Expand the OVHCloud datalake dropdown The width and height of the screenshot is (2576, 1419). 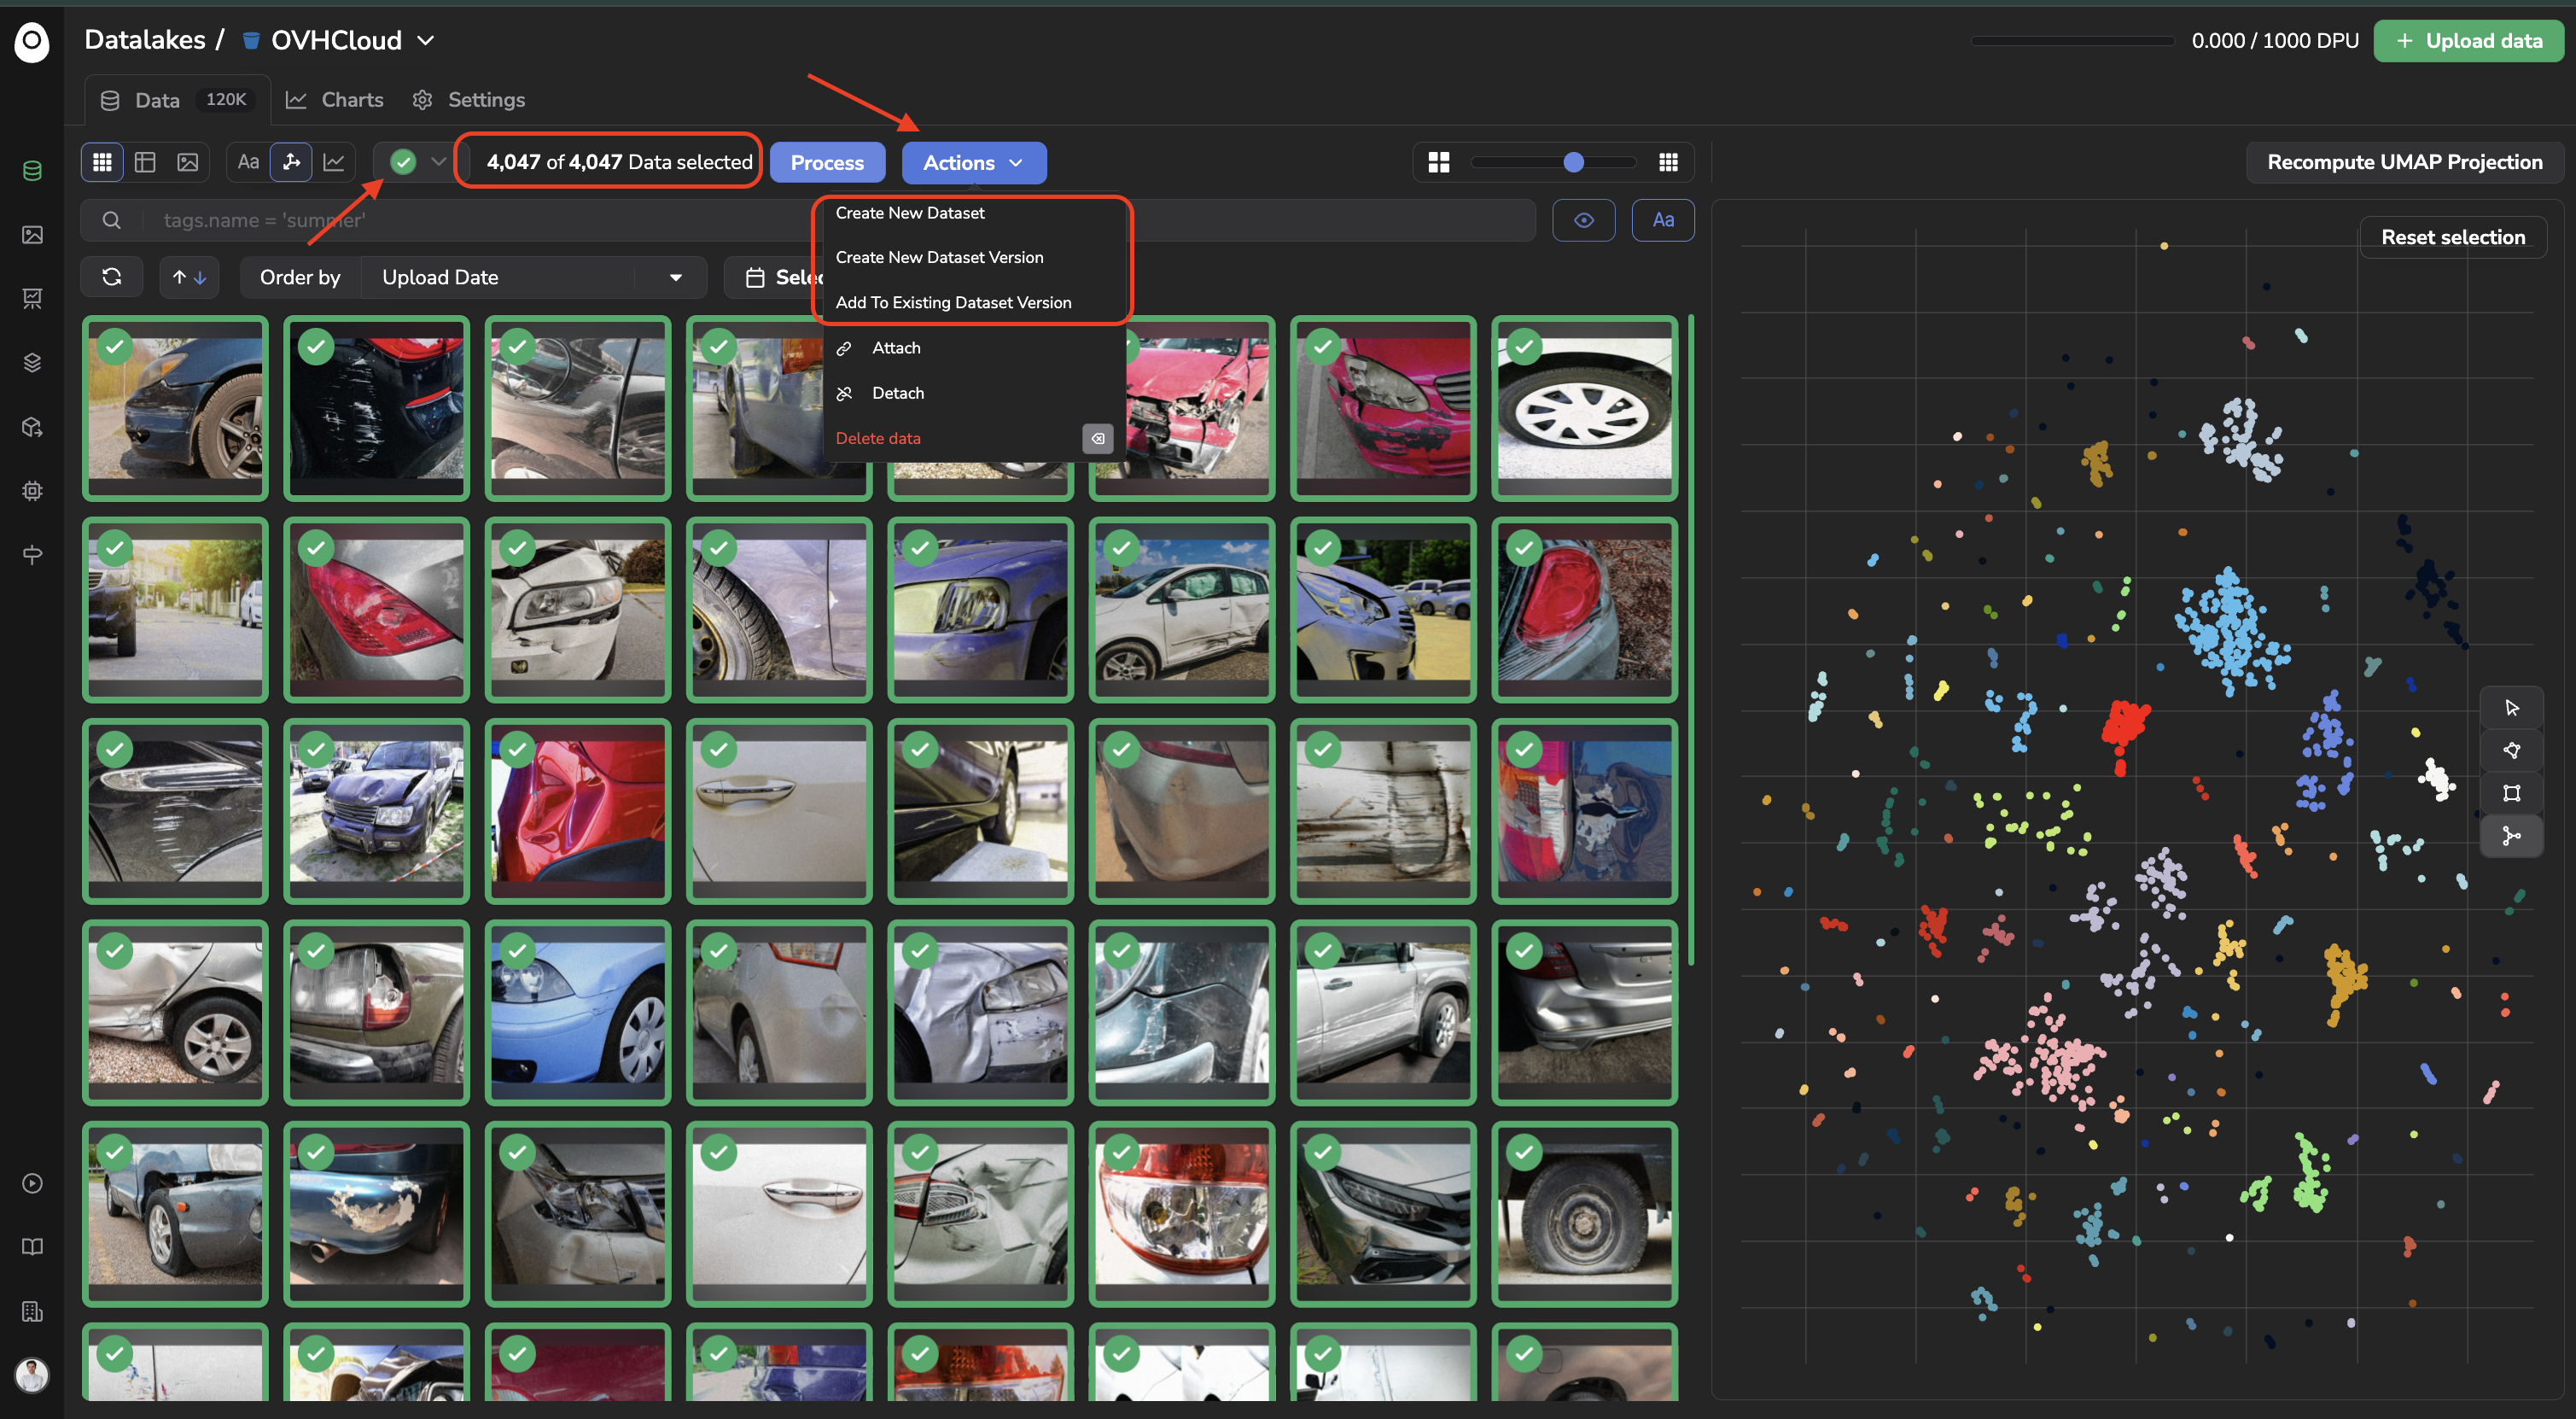pyautogui.click(x=426, y=40)
